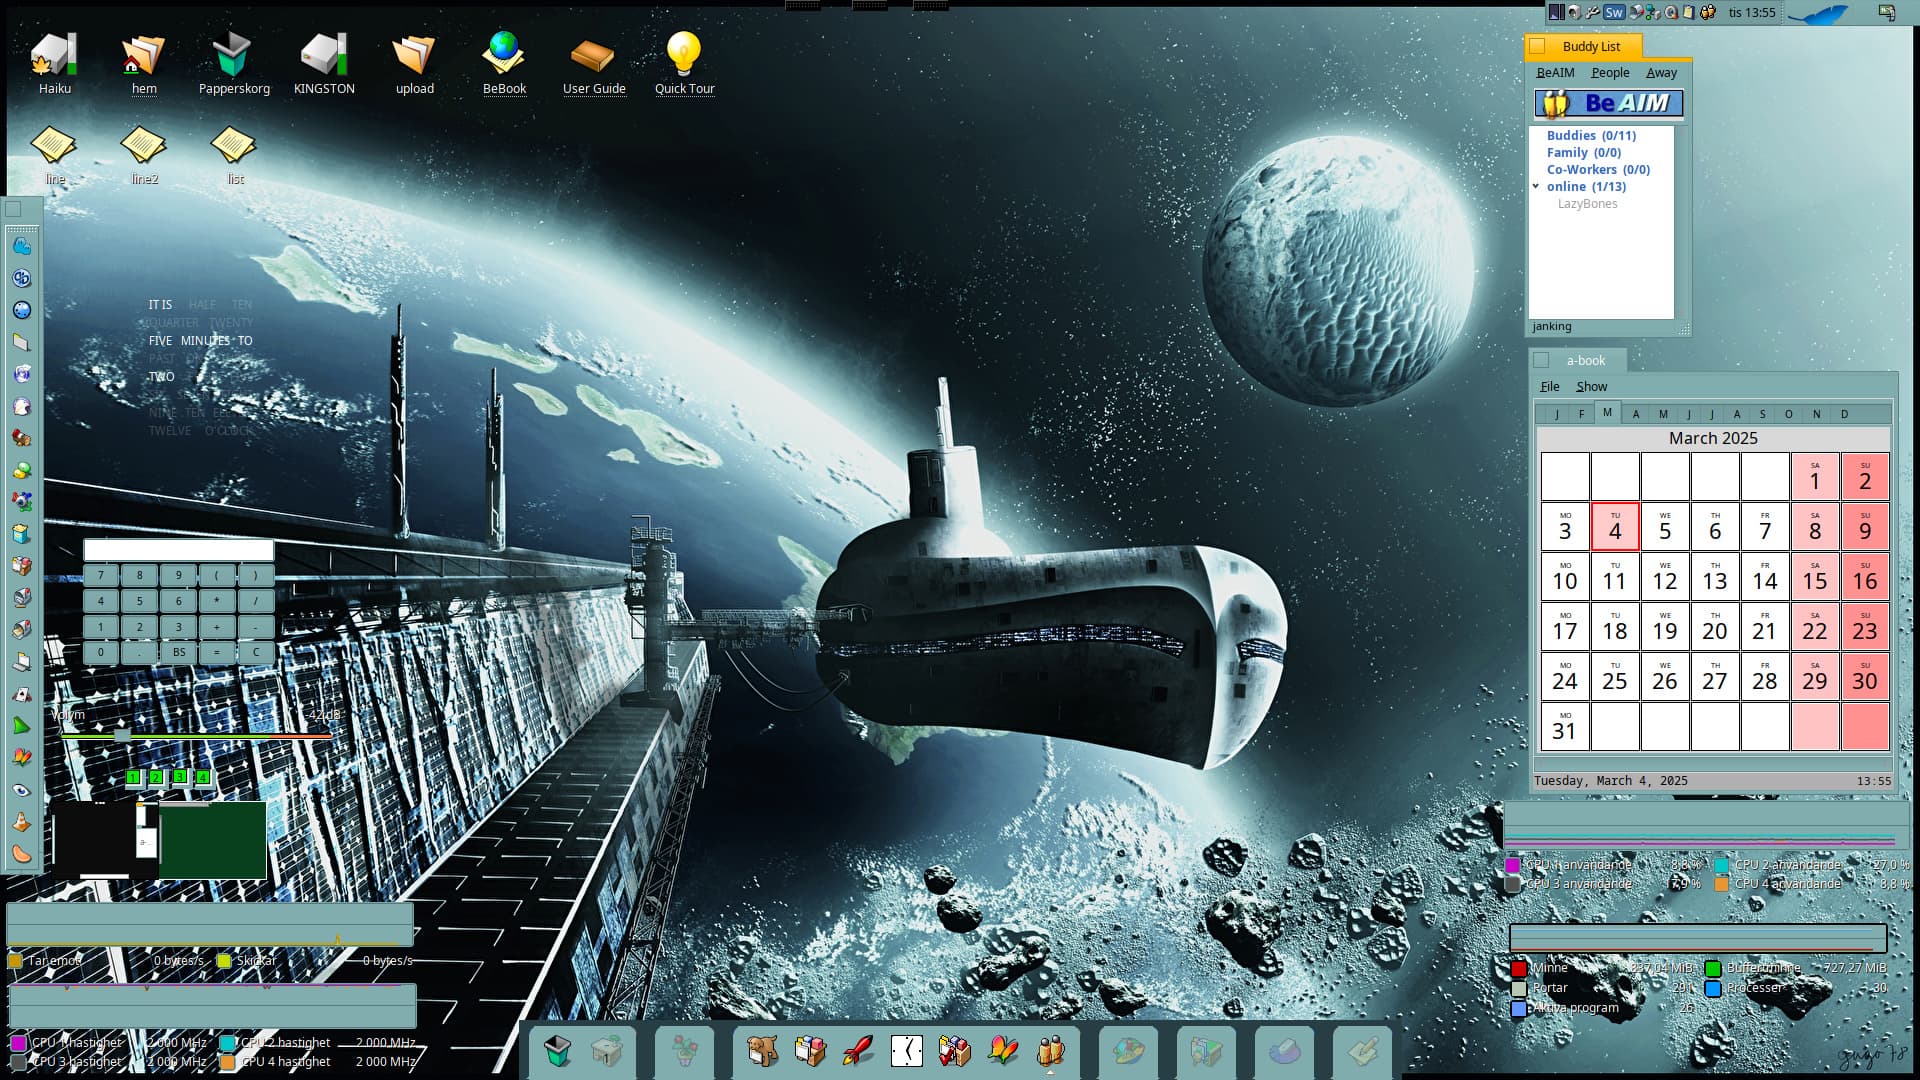This screenshot has height=1080, width=1920.
Task: Select the M (March) month tab
Action: pyautogui.click(x=1607, y=412)
